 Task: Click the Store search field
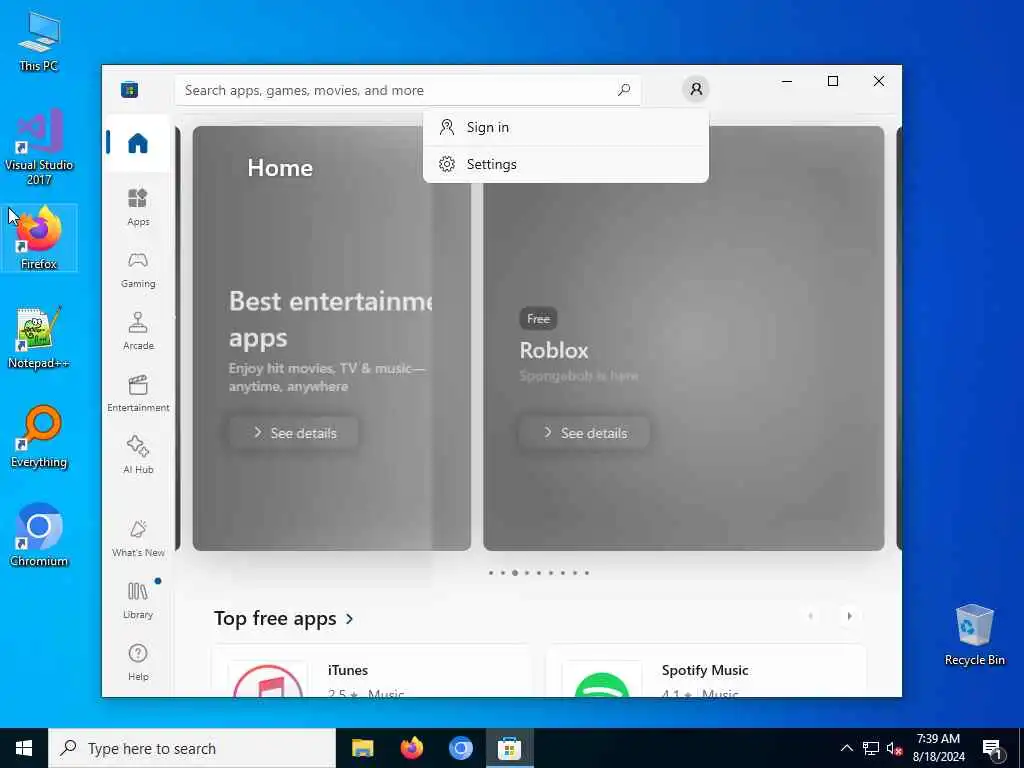point(408,90)
